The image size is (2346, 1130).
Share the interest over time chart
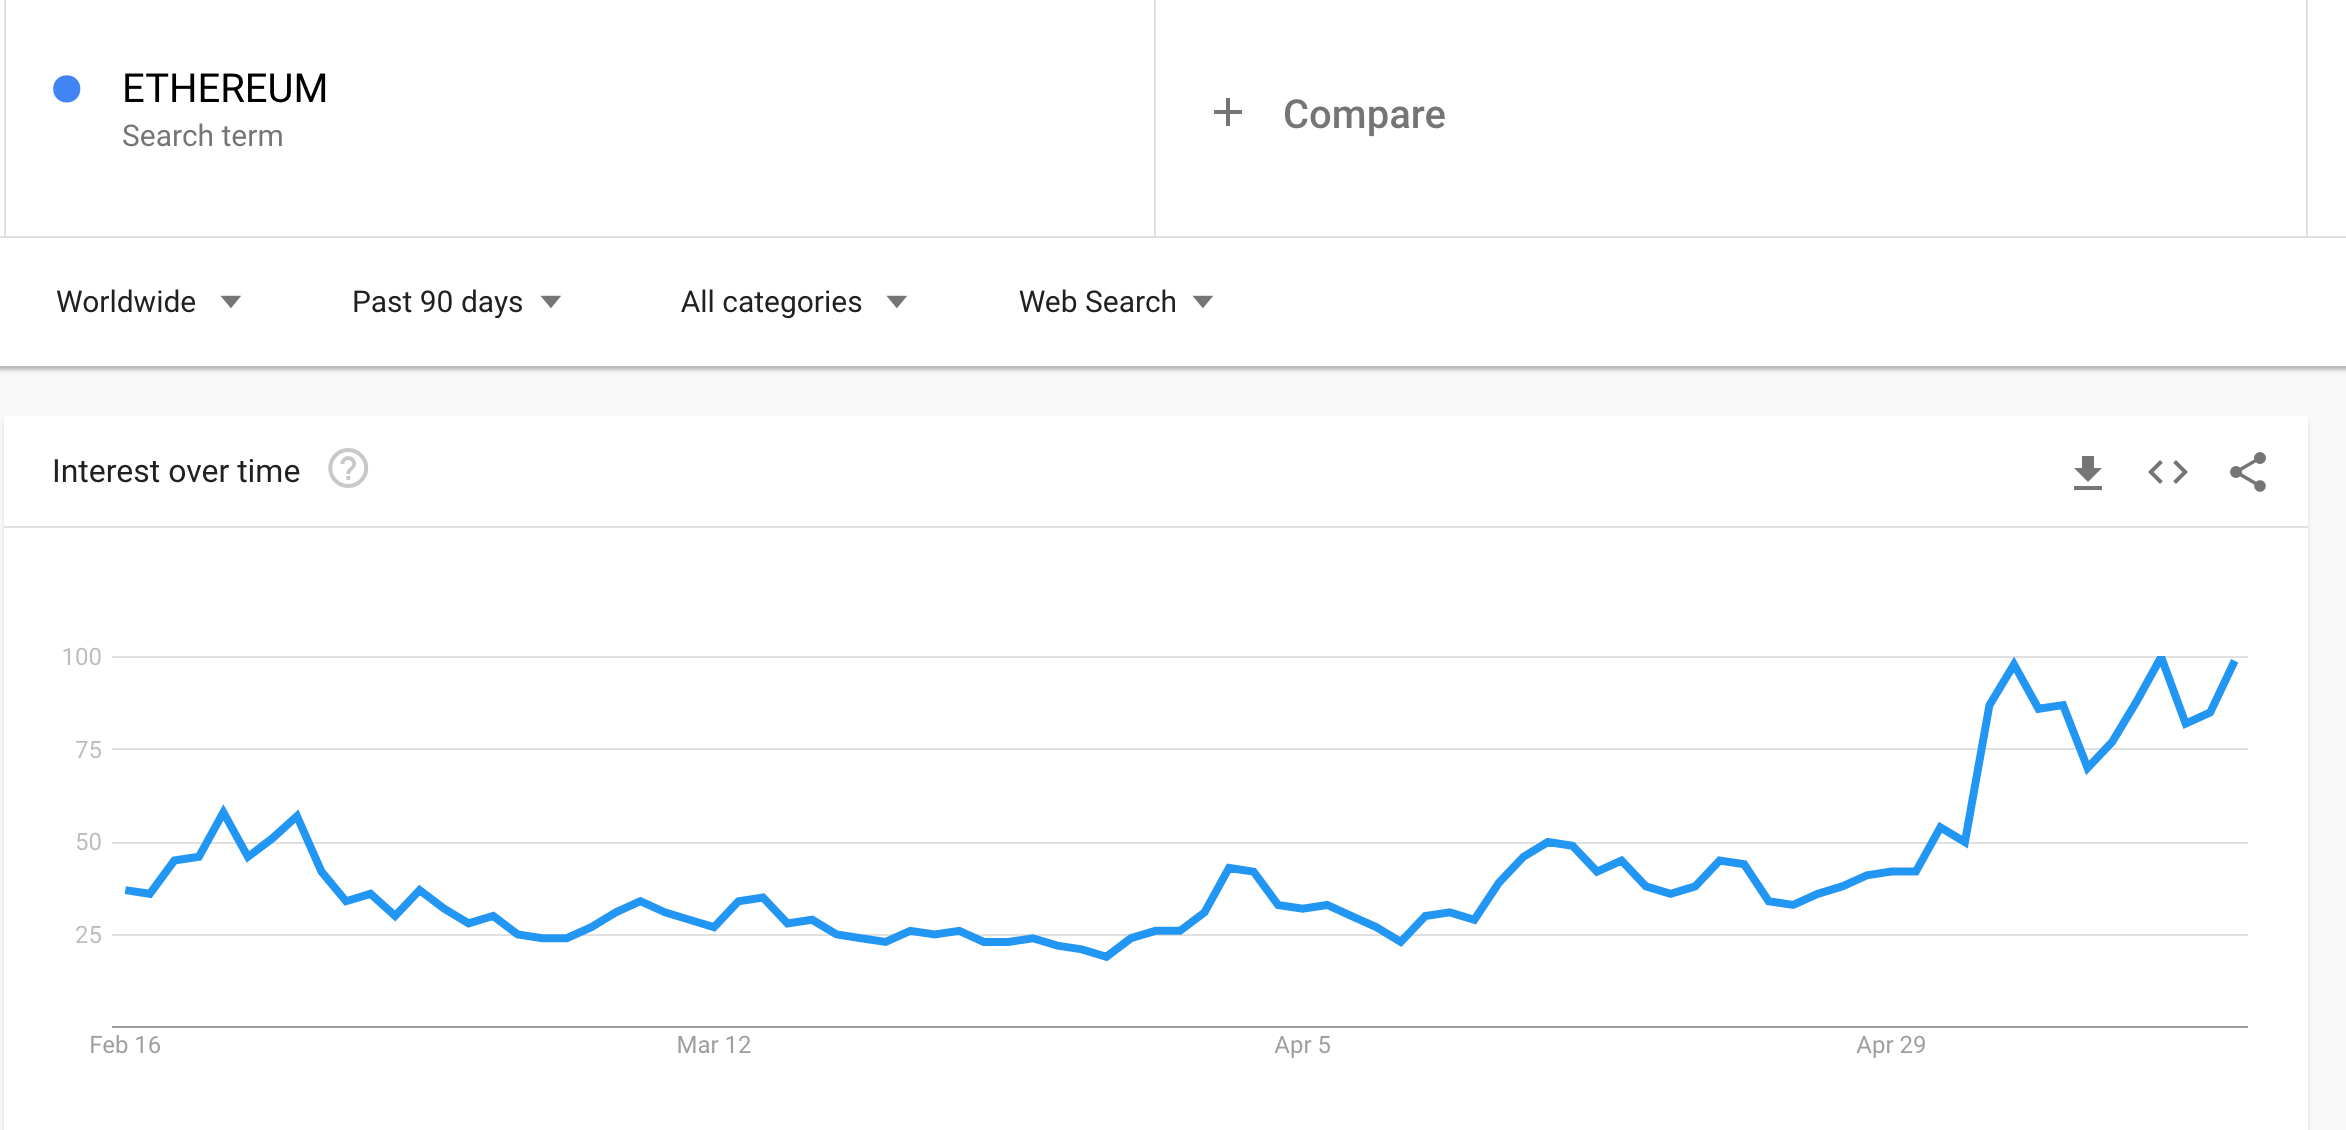(x=2248, y=472)
